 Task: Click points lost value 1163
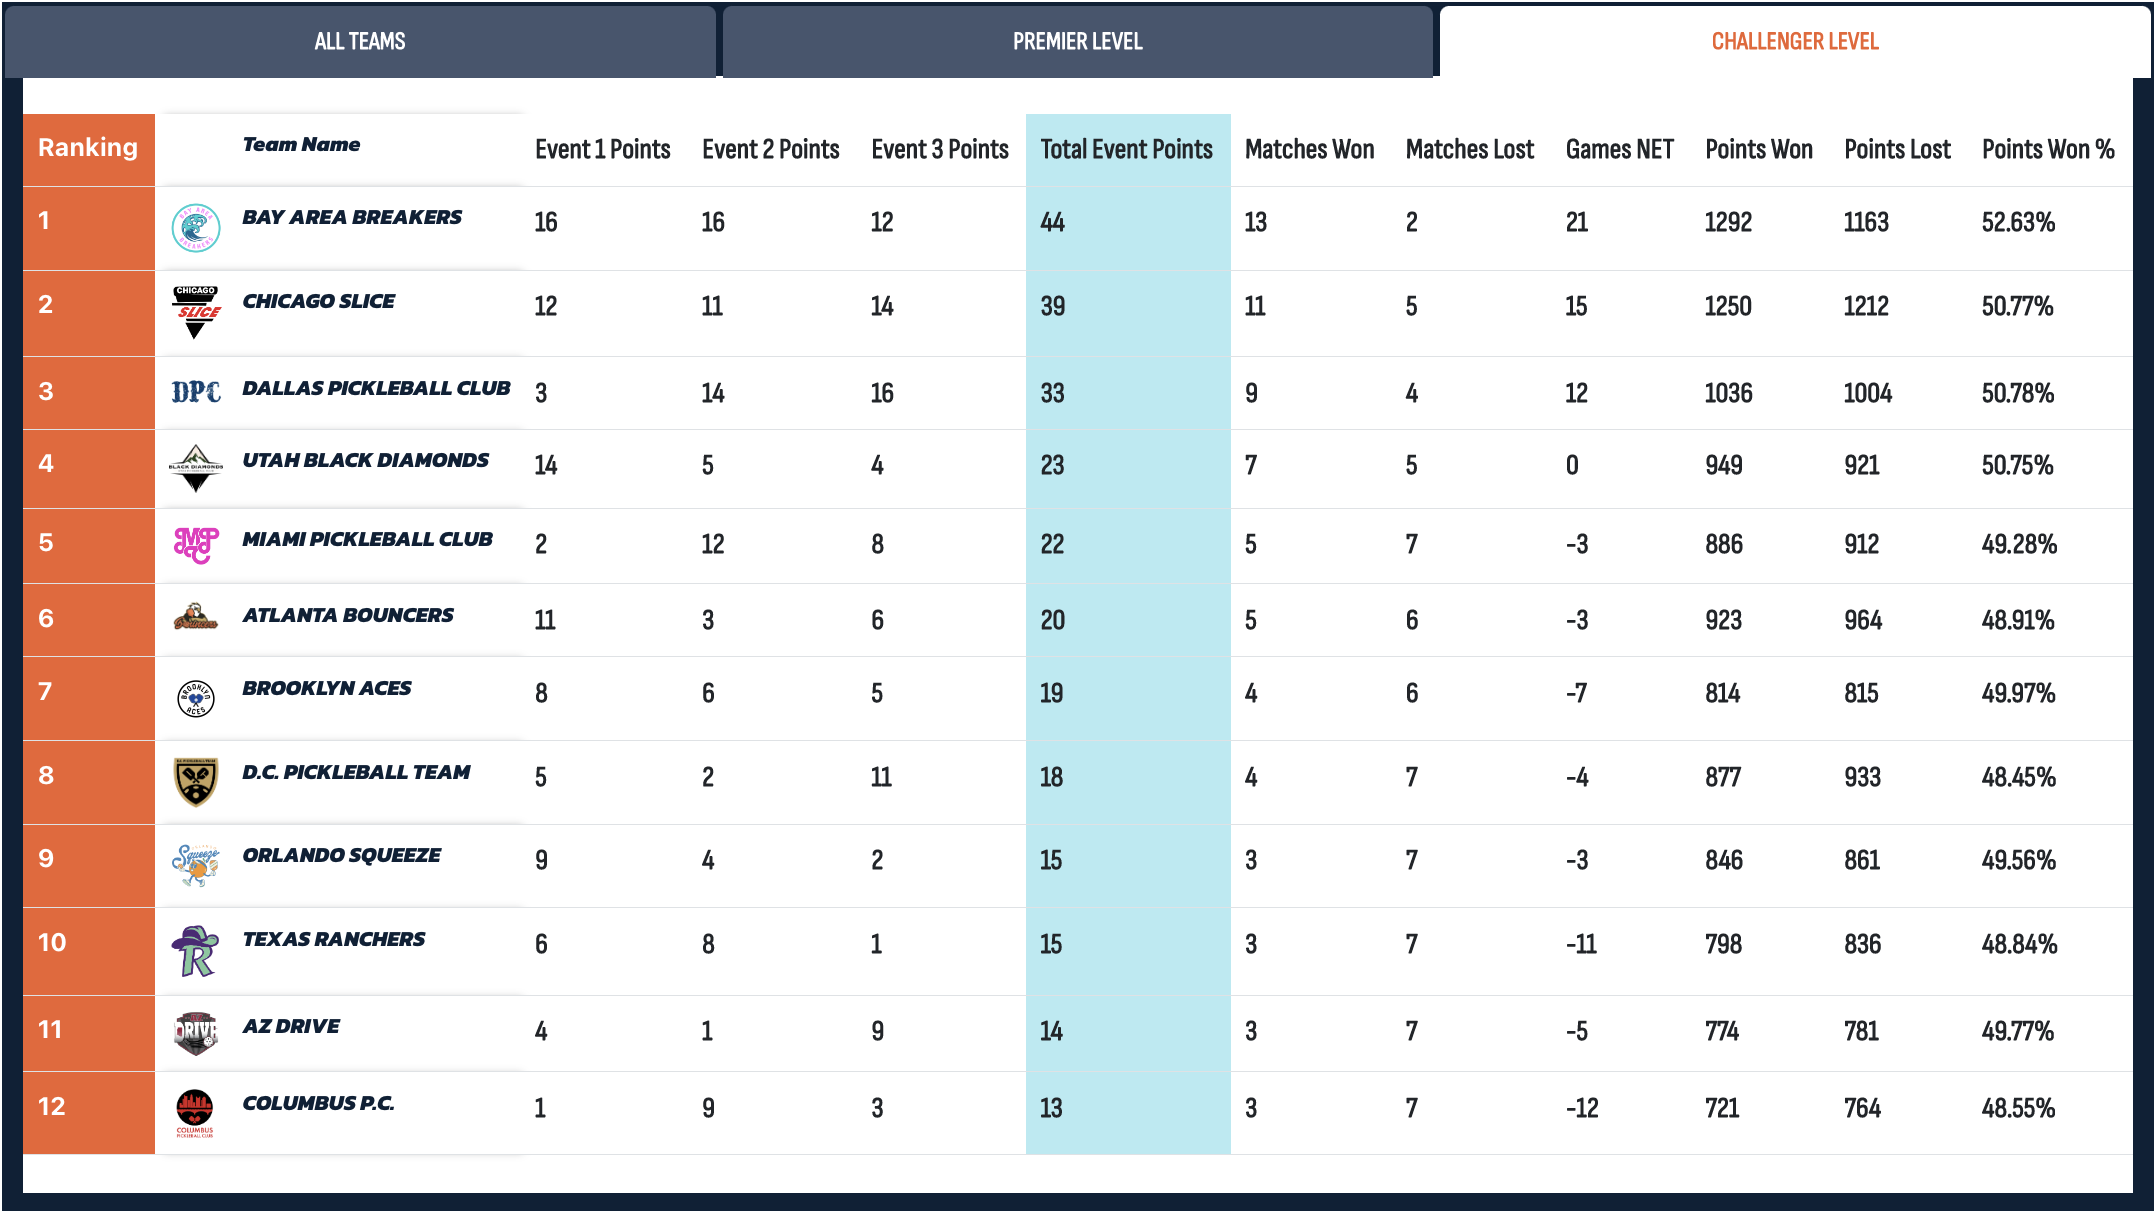tap(1866, 222)
